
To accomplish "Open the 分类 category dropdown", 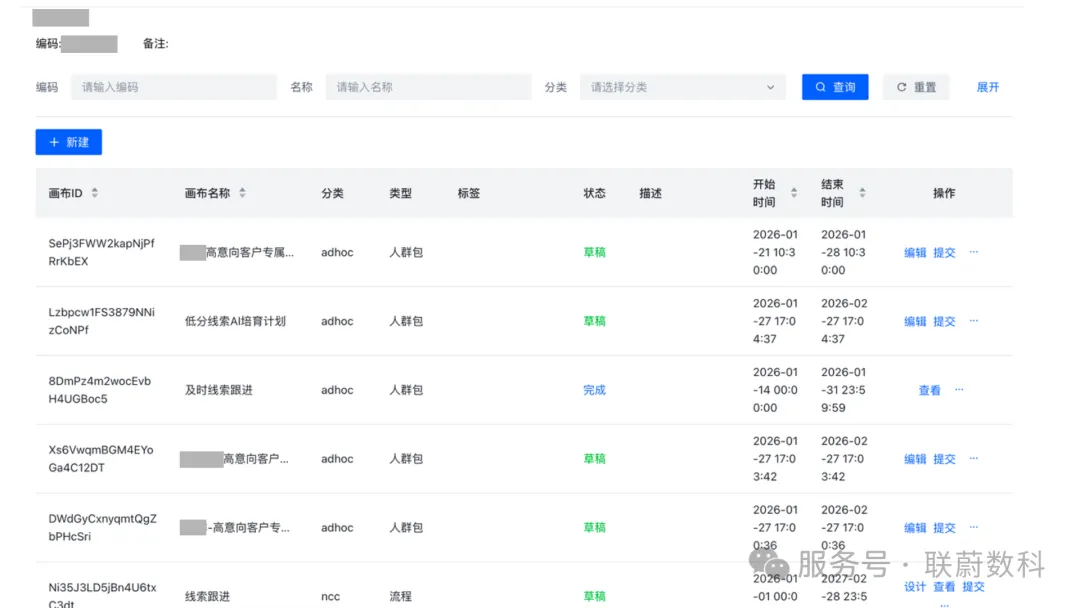I will [682, 87].
